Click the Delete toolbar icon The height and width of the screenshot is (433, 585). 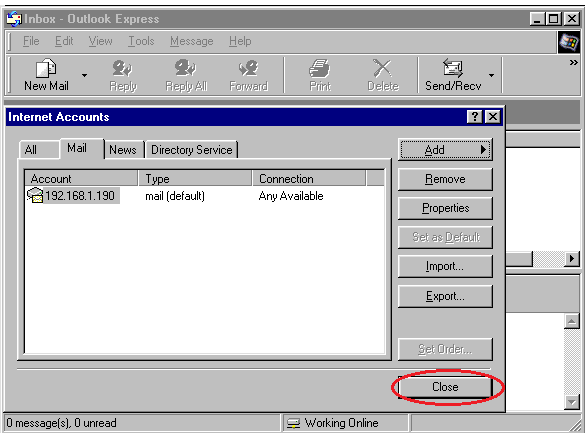[x=382, y=68]
